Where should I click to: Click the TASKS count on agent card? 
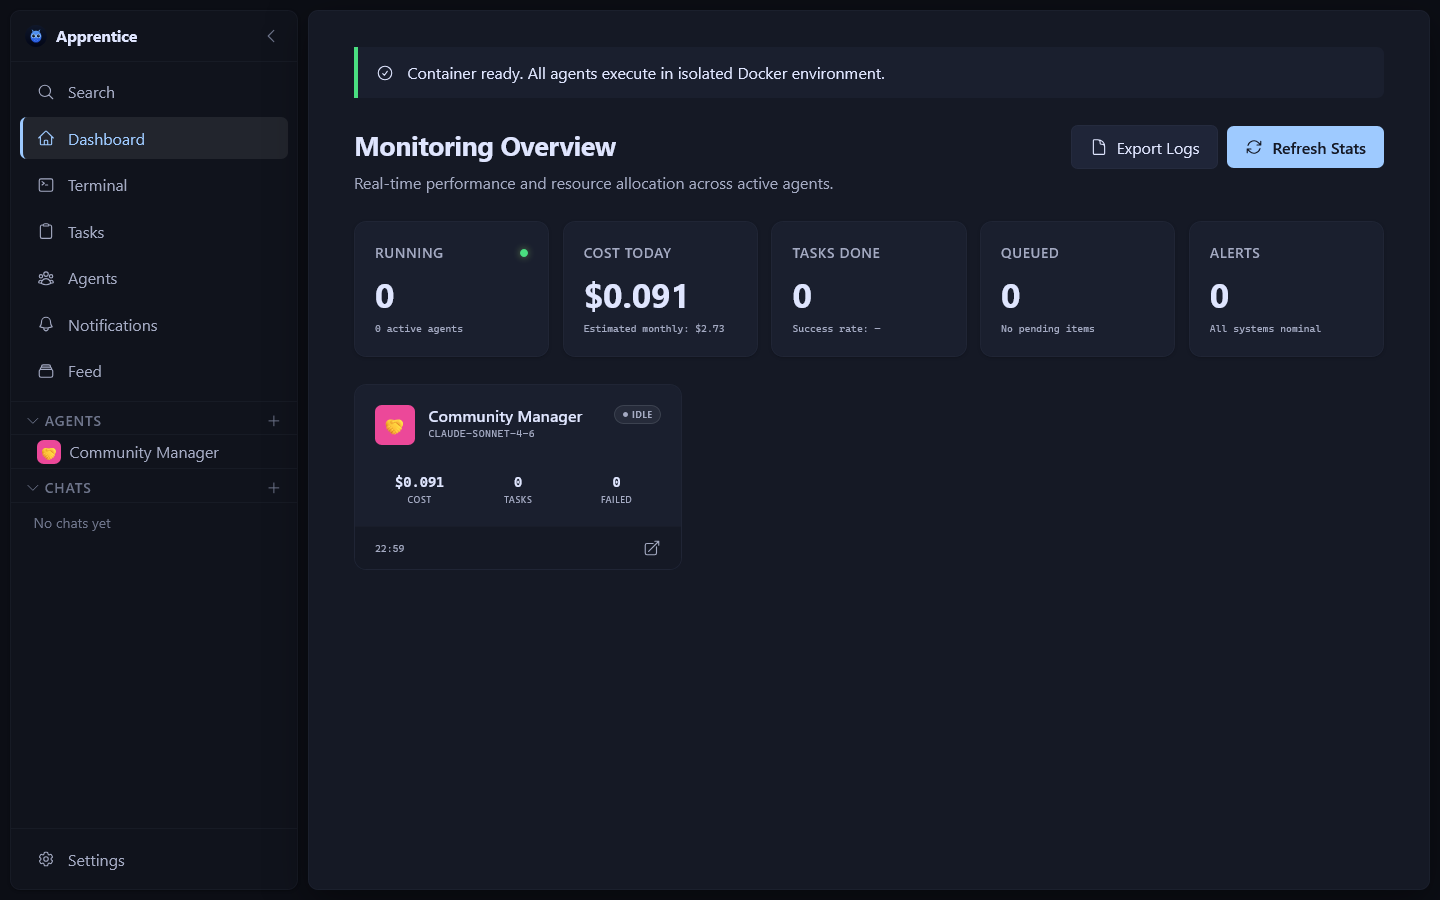click(x=518, y=482)
